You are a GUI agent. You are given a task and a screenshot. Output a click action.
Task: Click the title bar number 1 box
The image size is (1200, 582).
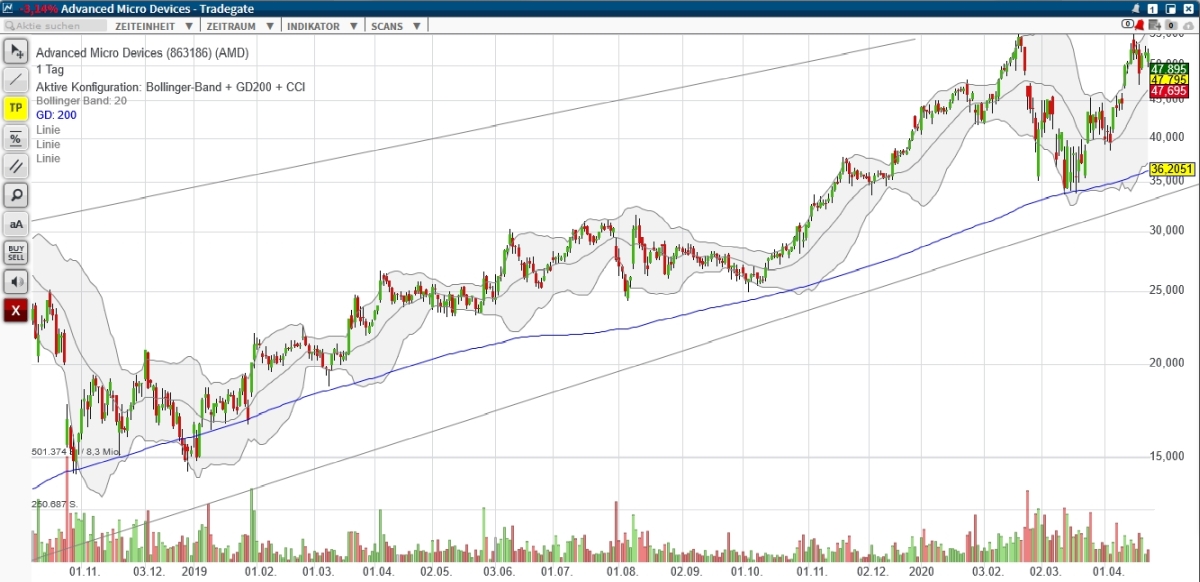[1153, 8]
